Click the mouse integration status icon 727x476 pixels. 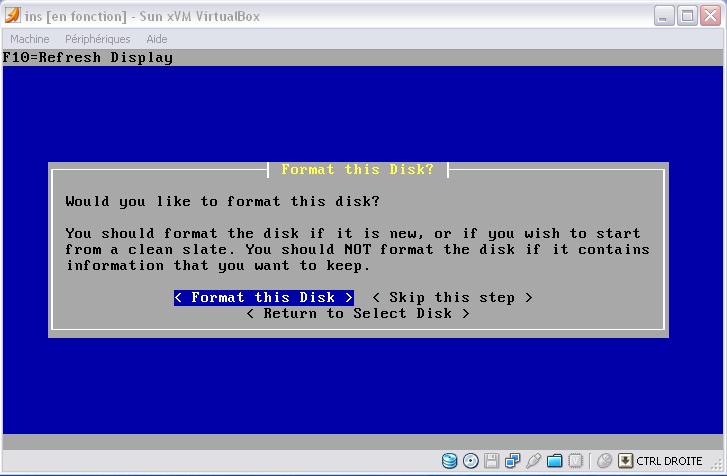(x=604, y=461)
